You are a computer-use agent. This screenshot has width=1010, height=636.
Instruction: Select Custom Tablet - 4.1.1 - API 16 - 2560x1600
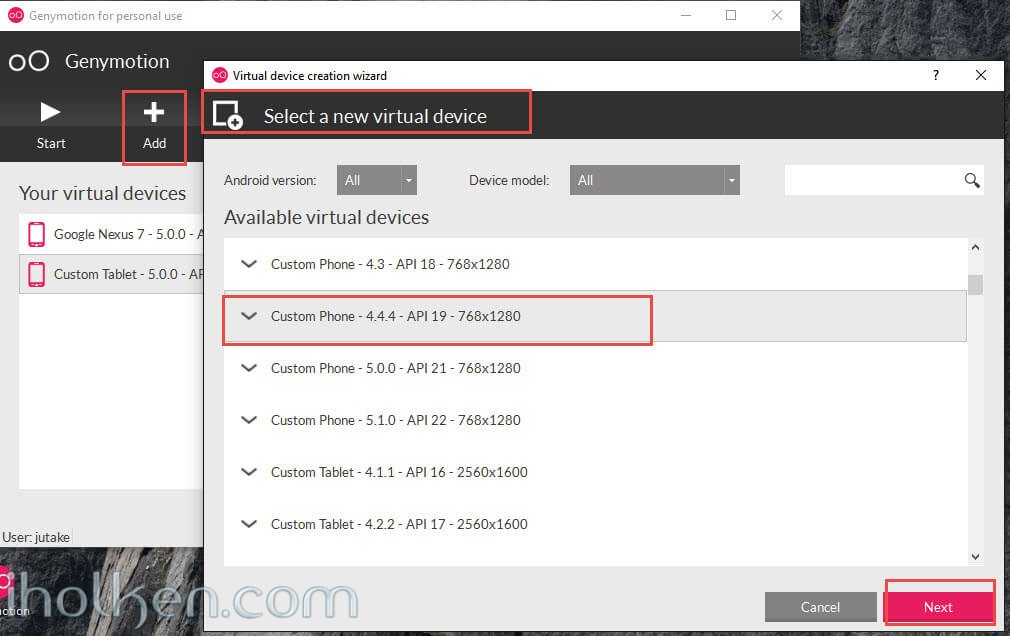[595, 472]
